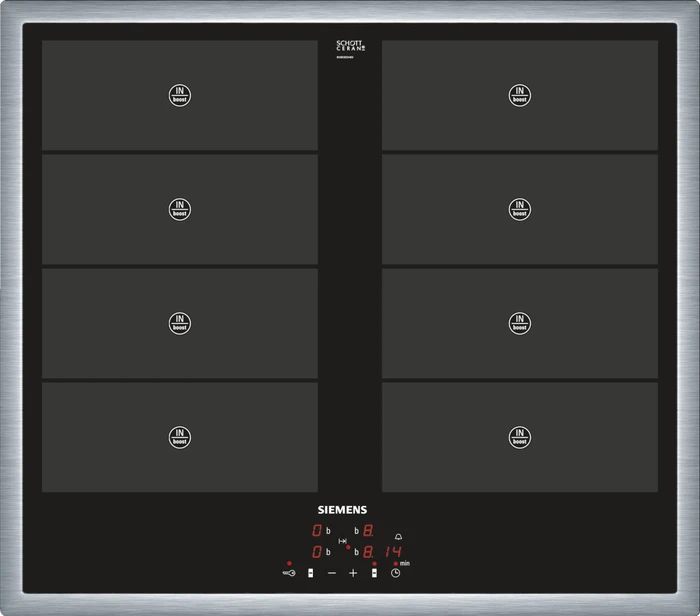
Task: Tap the IN boost symbol, top-left zone
Action: [x=180, y=95]
